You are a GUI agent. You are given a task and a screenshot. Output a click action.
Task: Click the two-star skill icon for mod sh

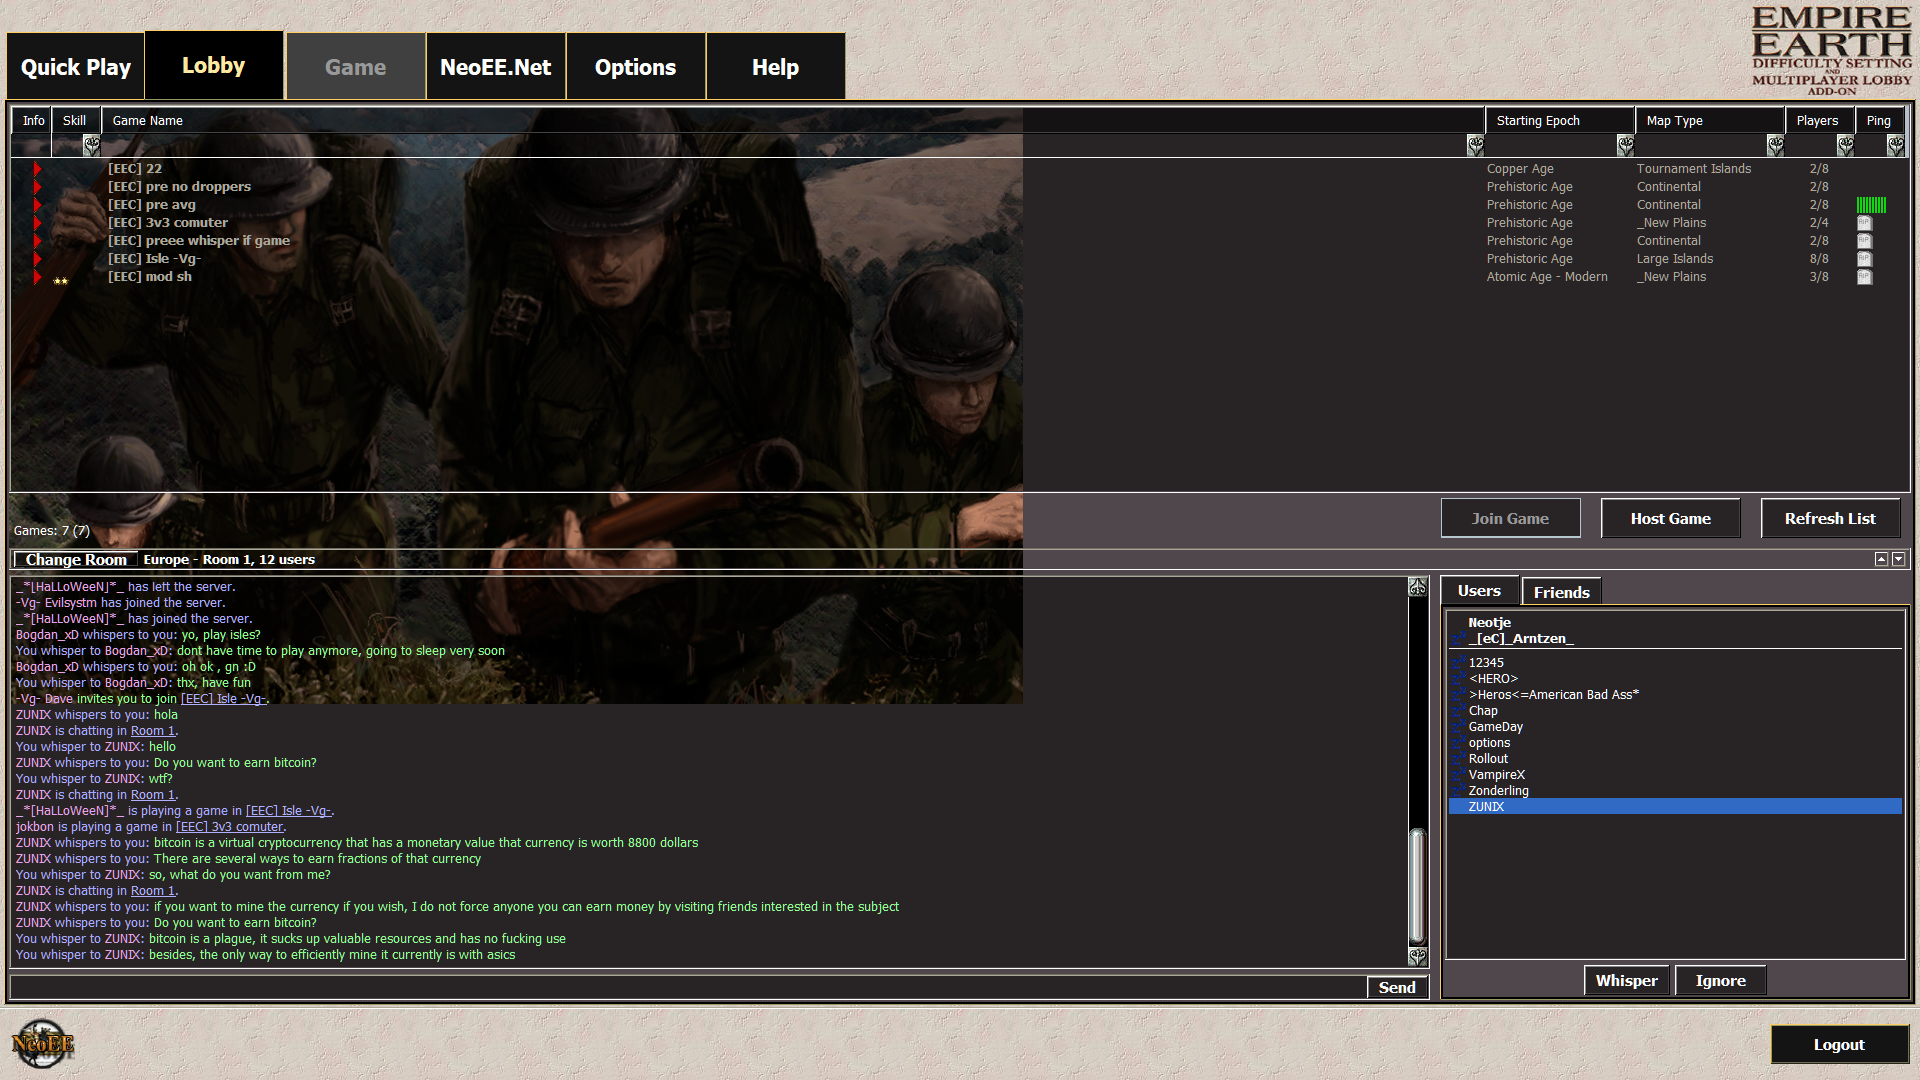coord(61,281)
